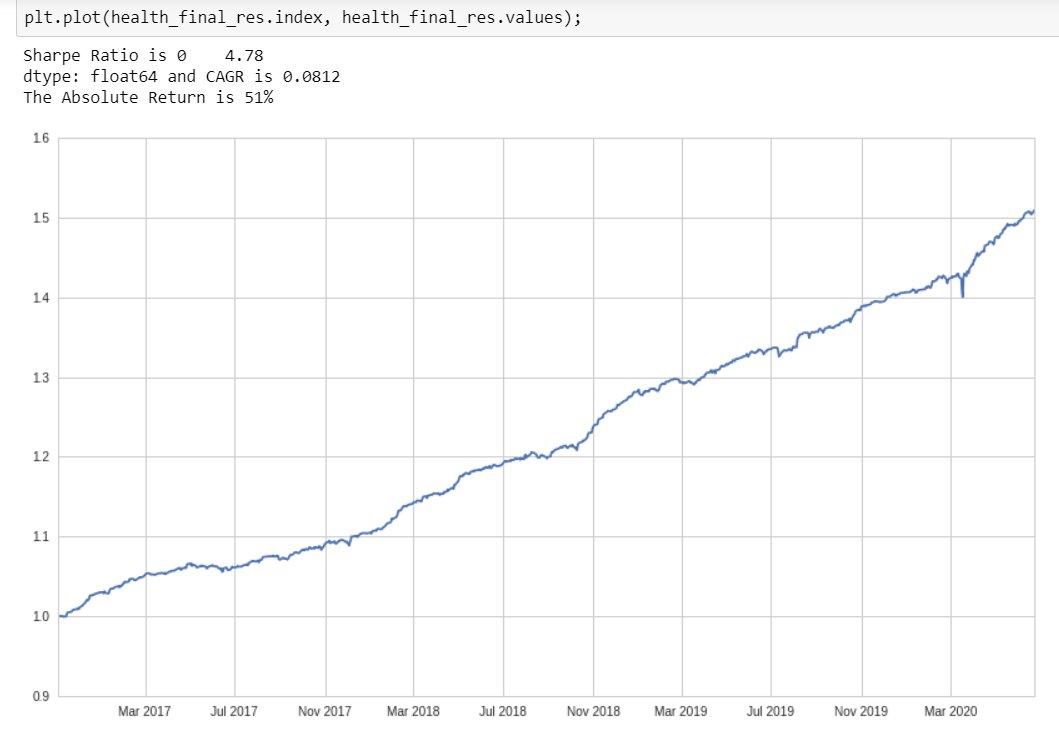Click the x-axis label Nov 2019
1059x736 pixels.
tap(861, 711)
